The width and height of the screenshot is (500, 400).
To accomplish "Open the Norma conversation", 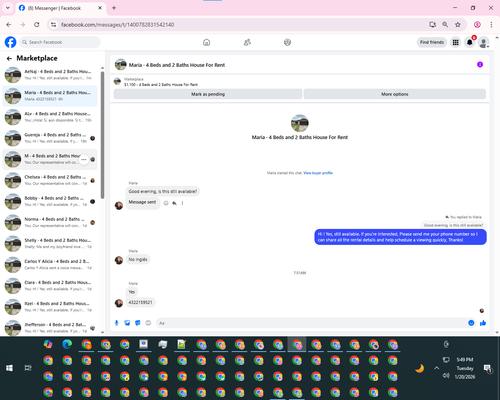I will (x=50, y=222).
